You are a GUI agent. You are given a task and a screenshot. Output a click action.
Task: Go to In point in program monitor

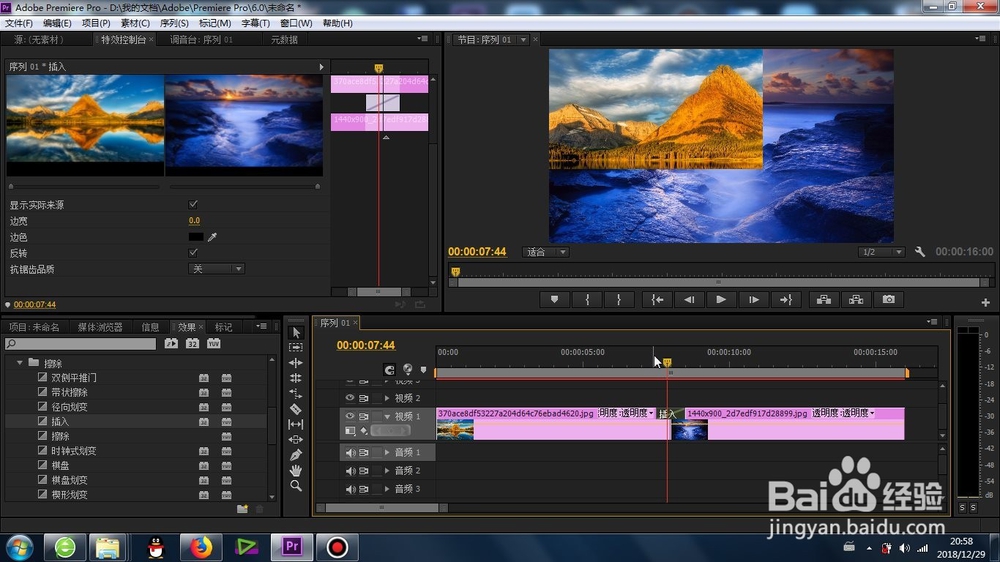(x=658, y=300)
